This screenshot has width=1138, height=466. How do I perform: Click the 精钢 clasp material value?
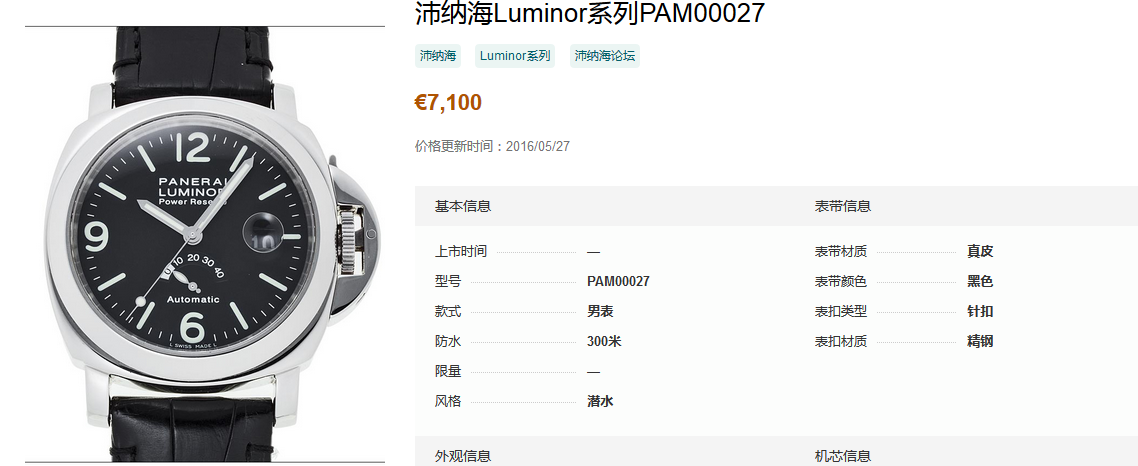980,341
